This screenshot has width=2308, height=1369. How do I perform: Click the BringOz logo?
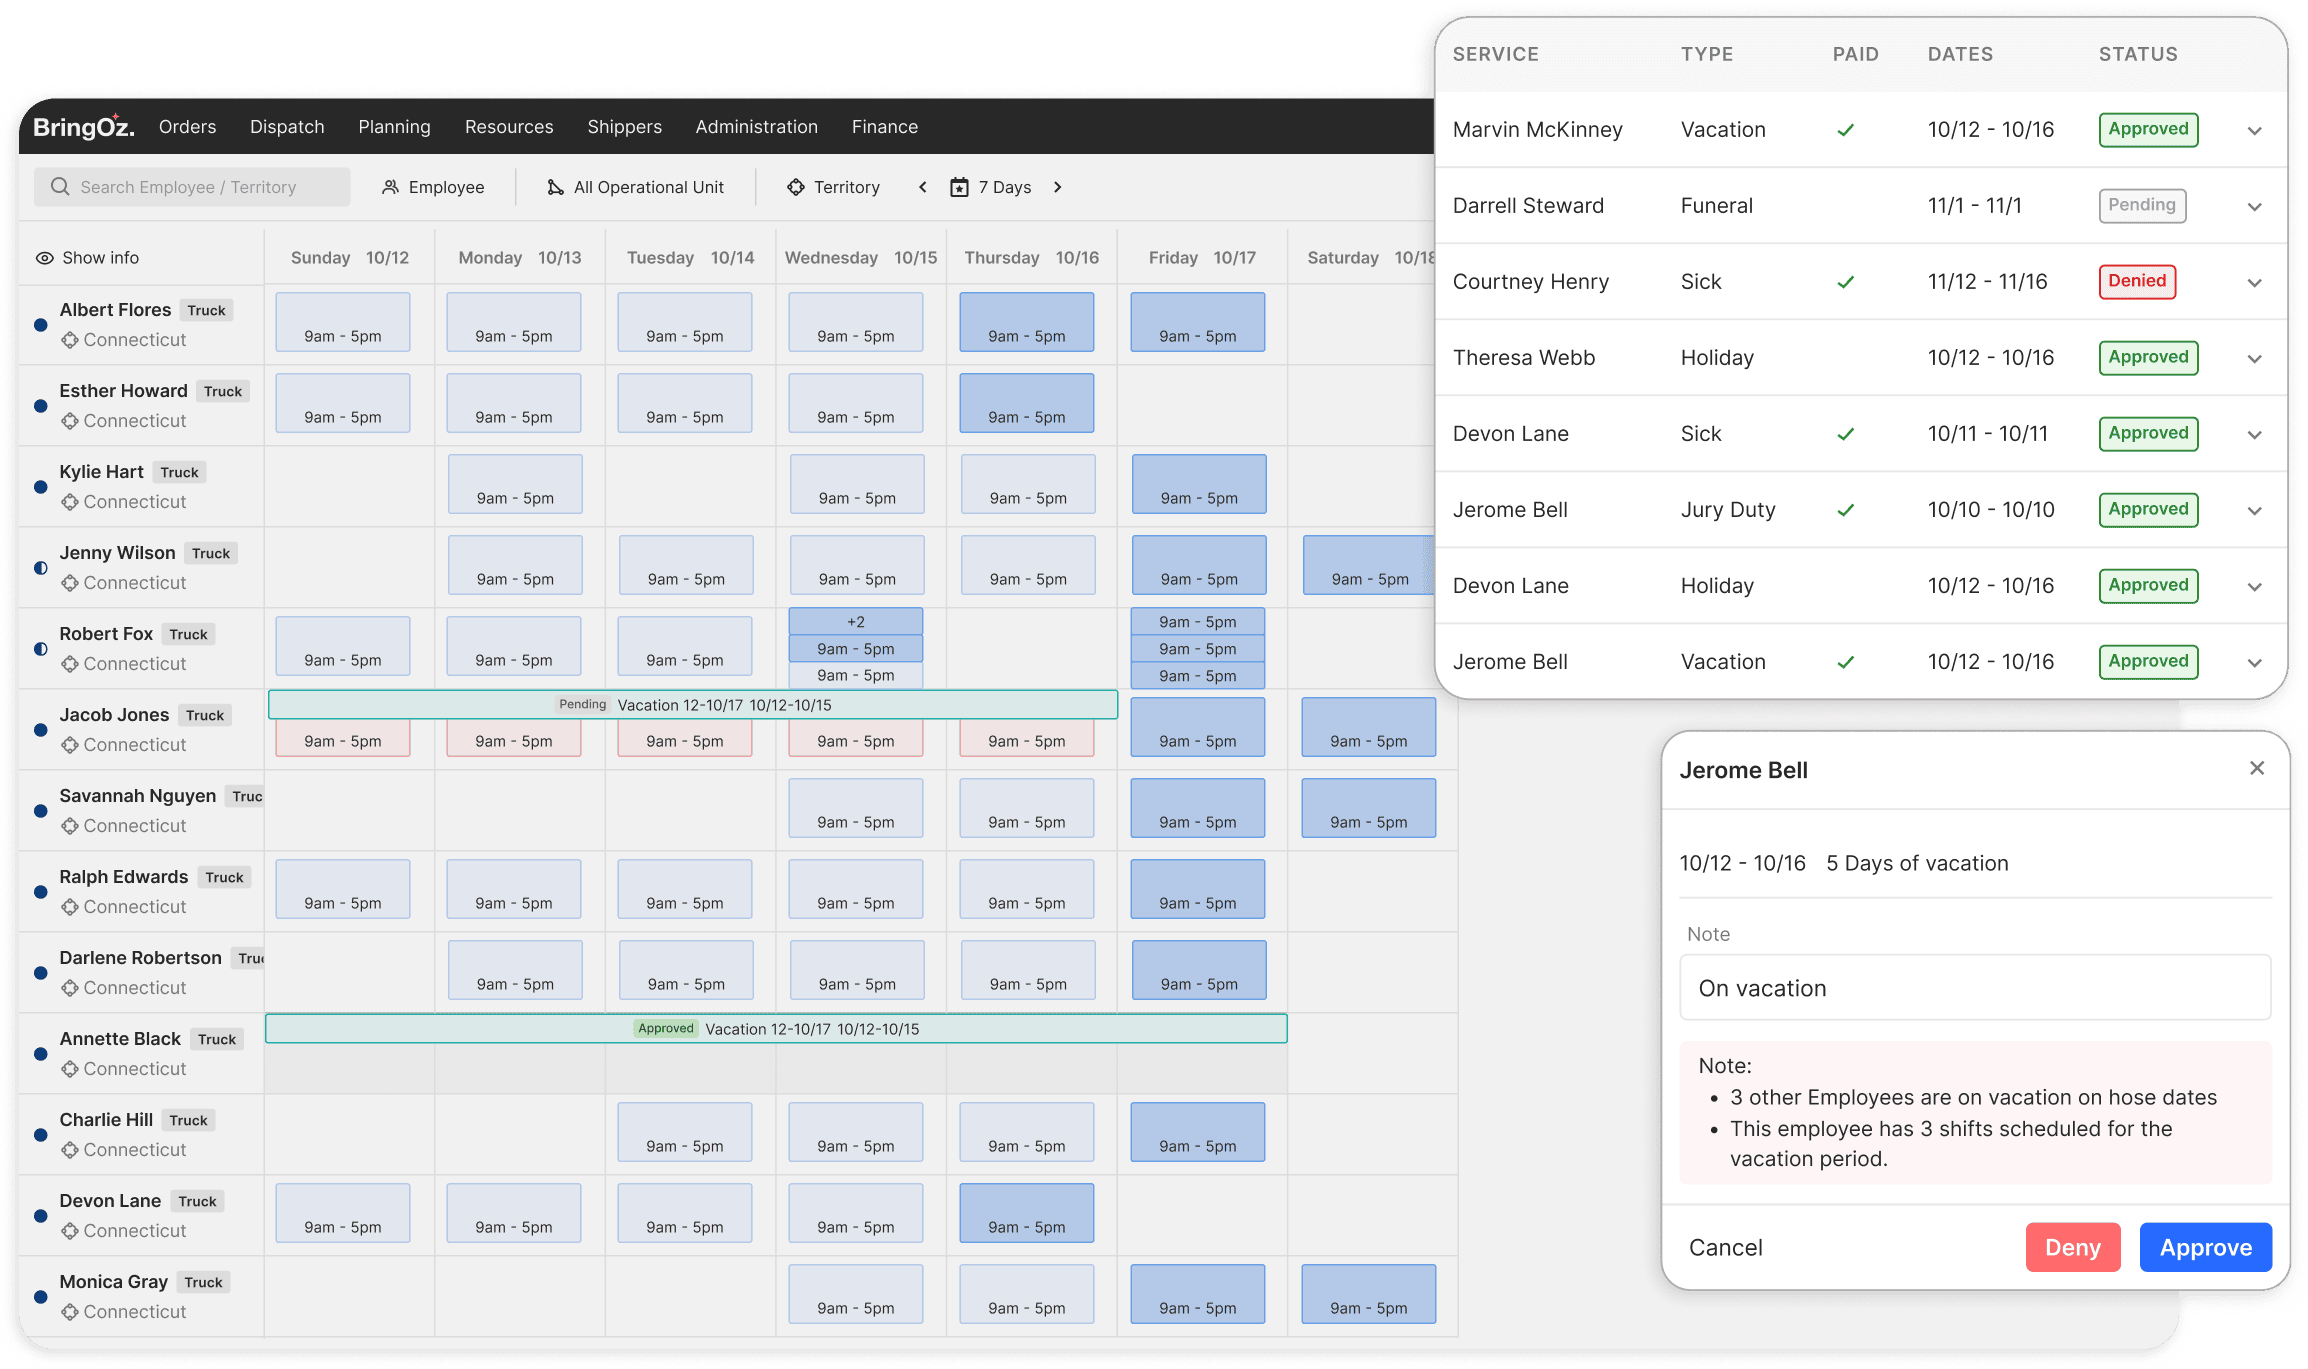coord(83,127)
